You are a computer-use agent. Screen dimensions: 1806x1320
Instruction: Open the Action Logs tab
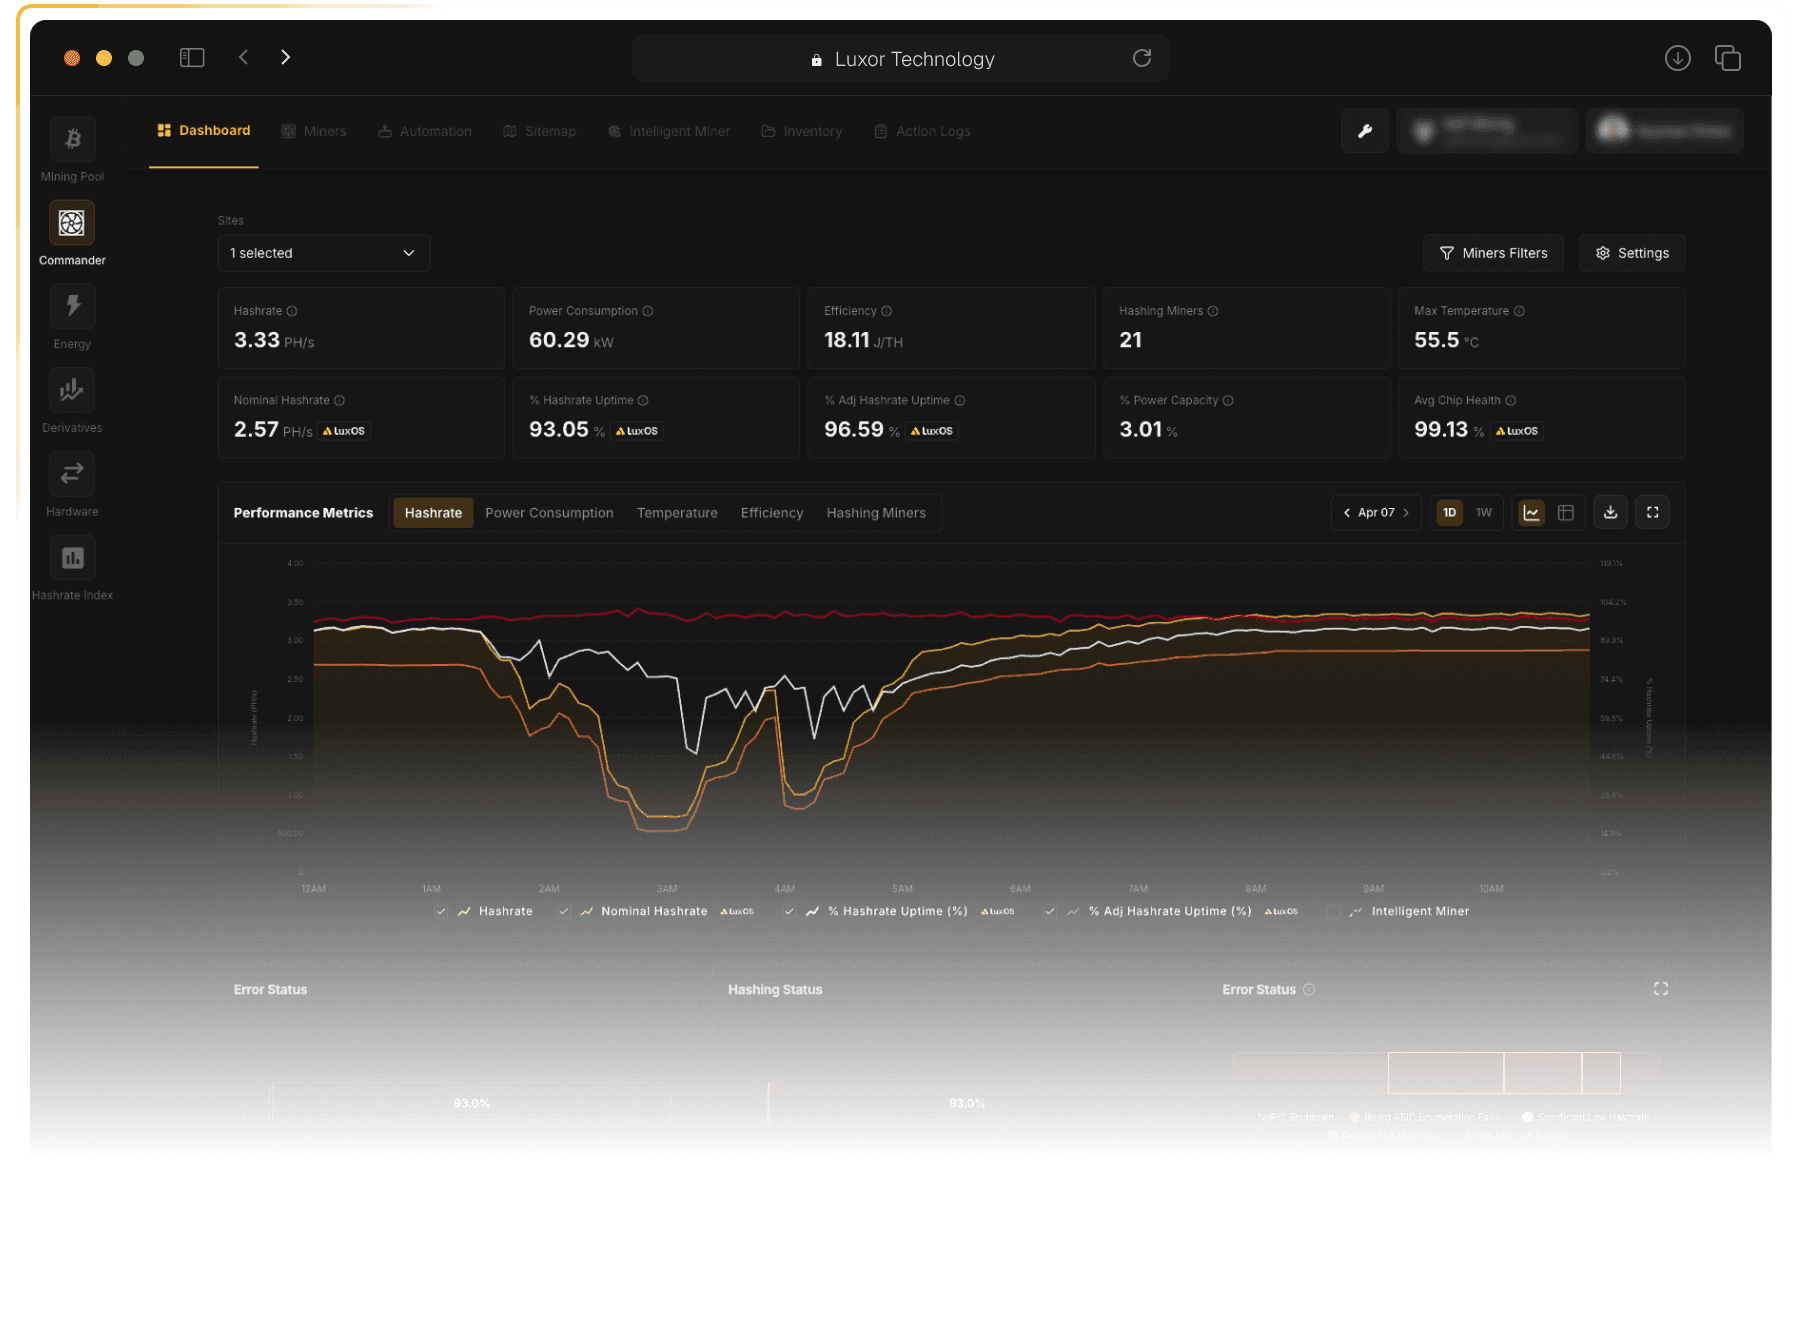click(922, 132)
